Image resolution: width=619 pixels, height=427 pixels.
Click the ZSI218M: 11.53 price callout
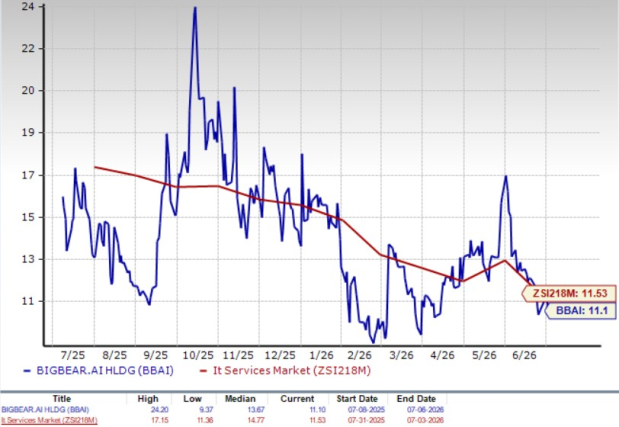[x=569, y=293]
